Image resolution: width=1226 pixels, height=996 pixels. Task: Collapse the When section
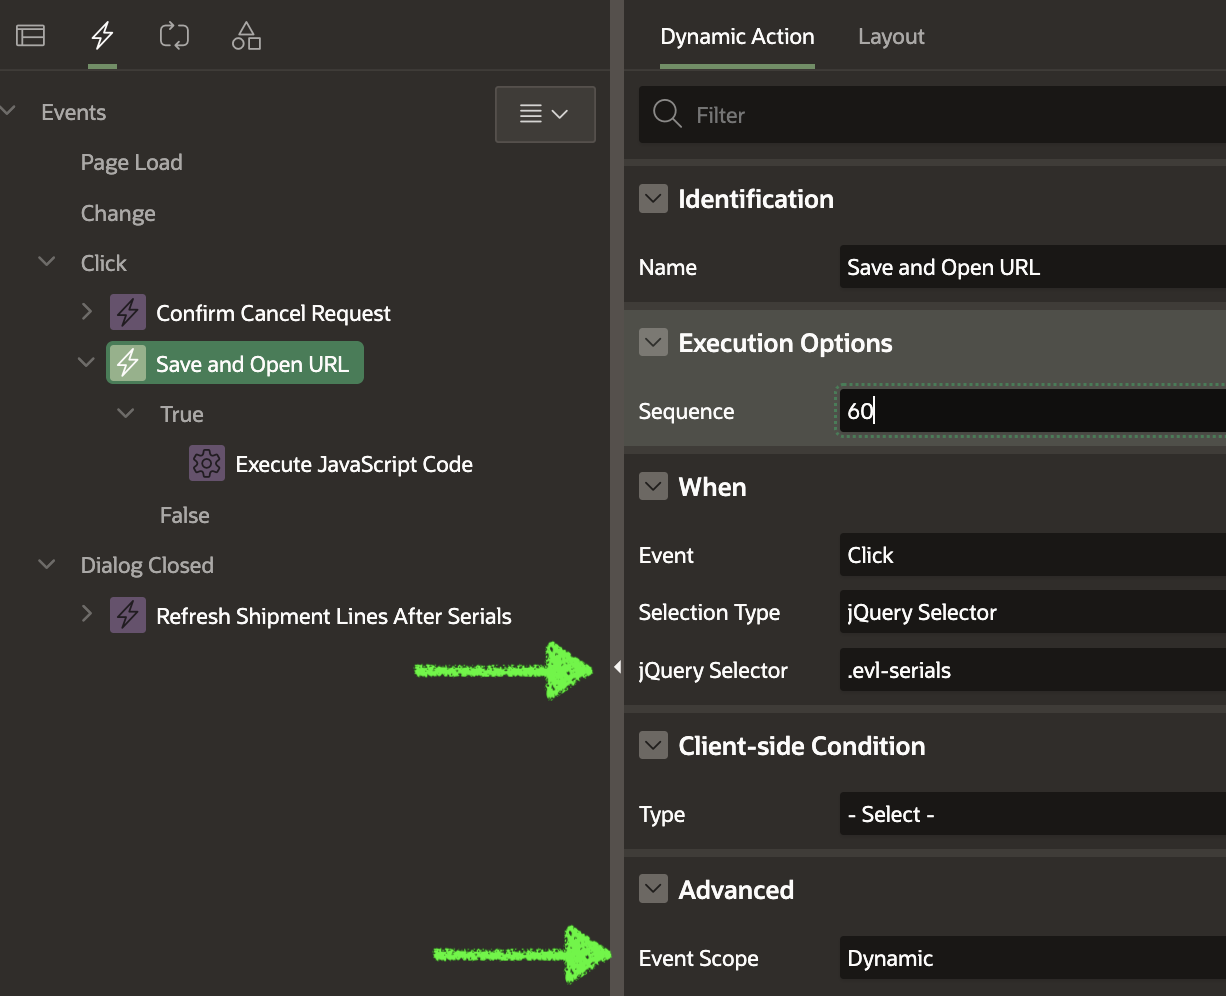tap(653, 487)
